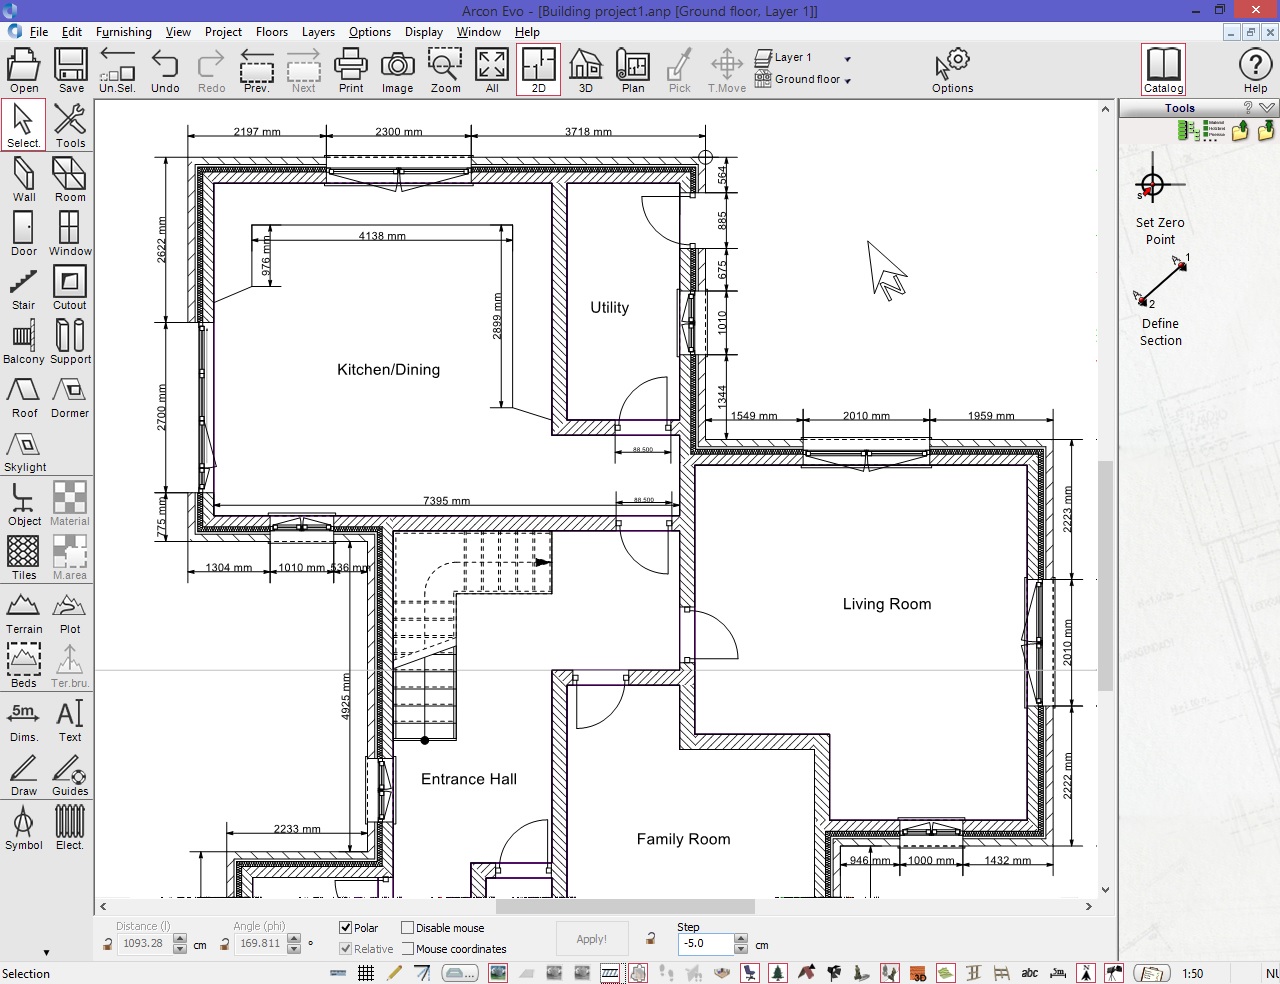
Task: Increase Step value with stepper arrow
Action: [740, 938]
